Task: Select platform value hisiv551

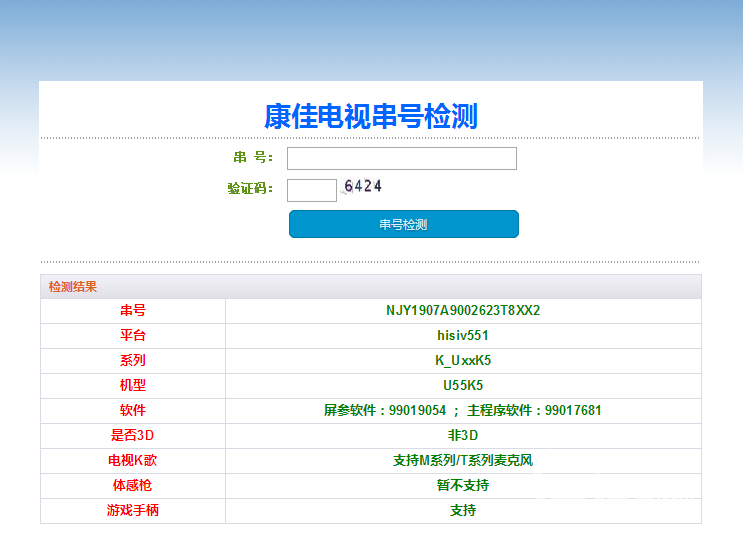Action: [x=463, y=335]
